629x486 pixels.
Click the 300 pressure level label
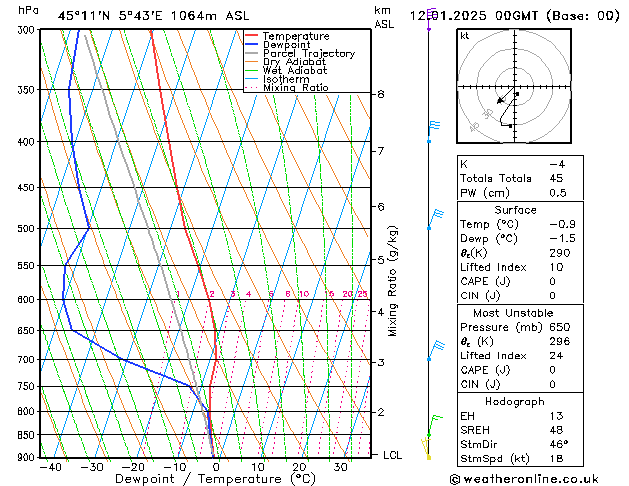(x=28, y=30)
